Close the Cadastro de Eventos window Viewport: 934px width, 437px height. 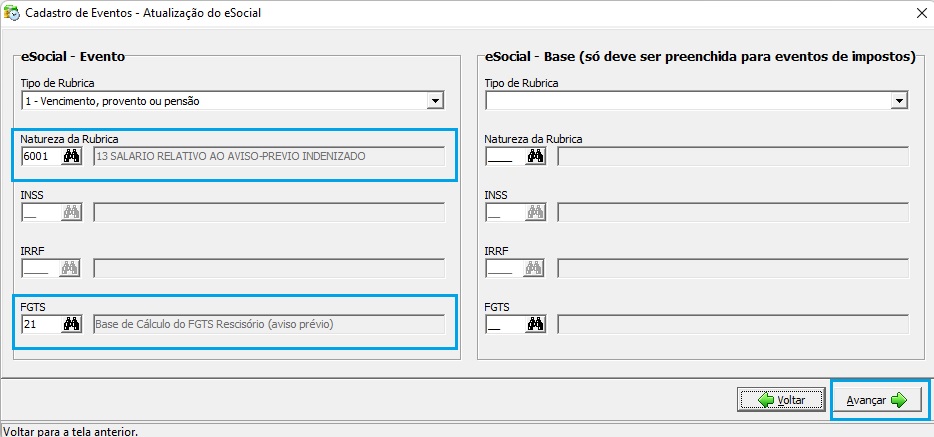click(x=921, y=13)
